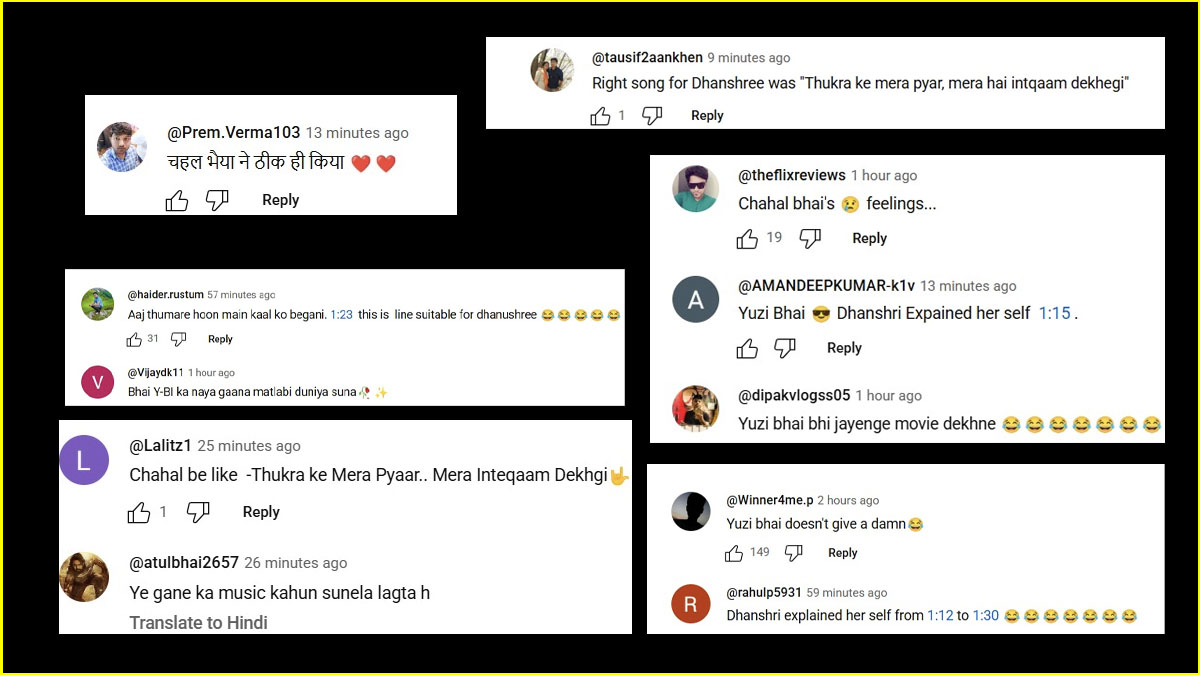Reply to @Prem.Verma103's comment
The height and width of the screenshot is (675, 1200).
pos(280,200)
